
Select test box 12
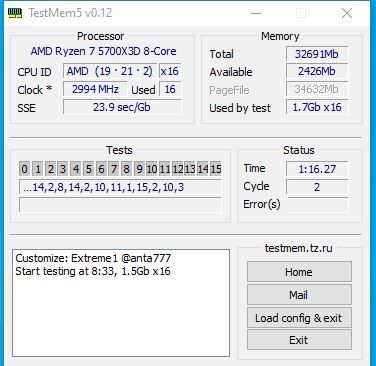pos(177,169)
